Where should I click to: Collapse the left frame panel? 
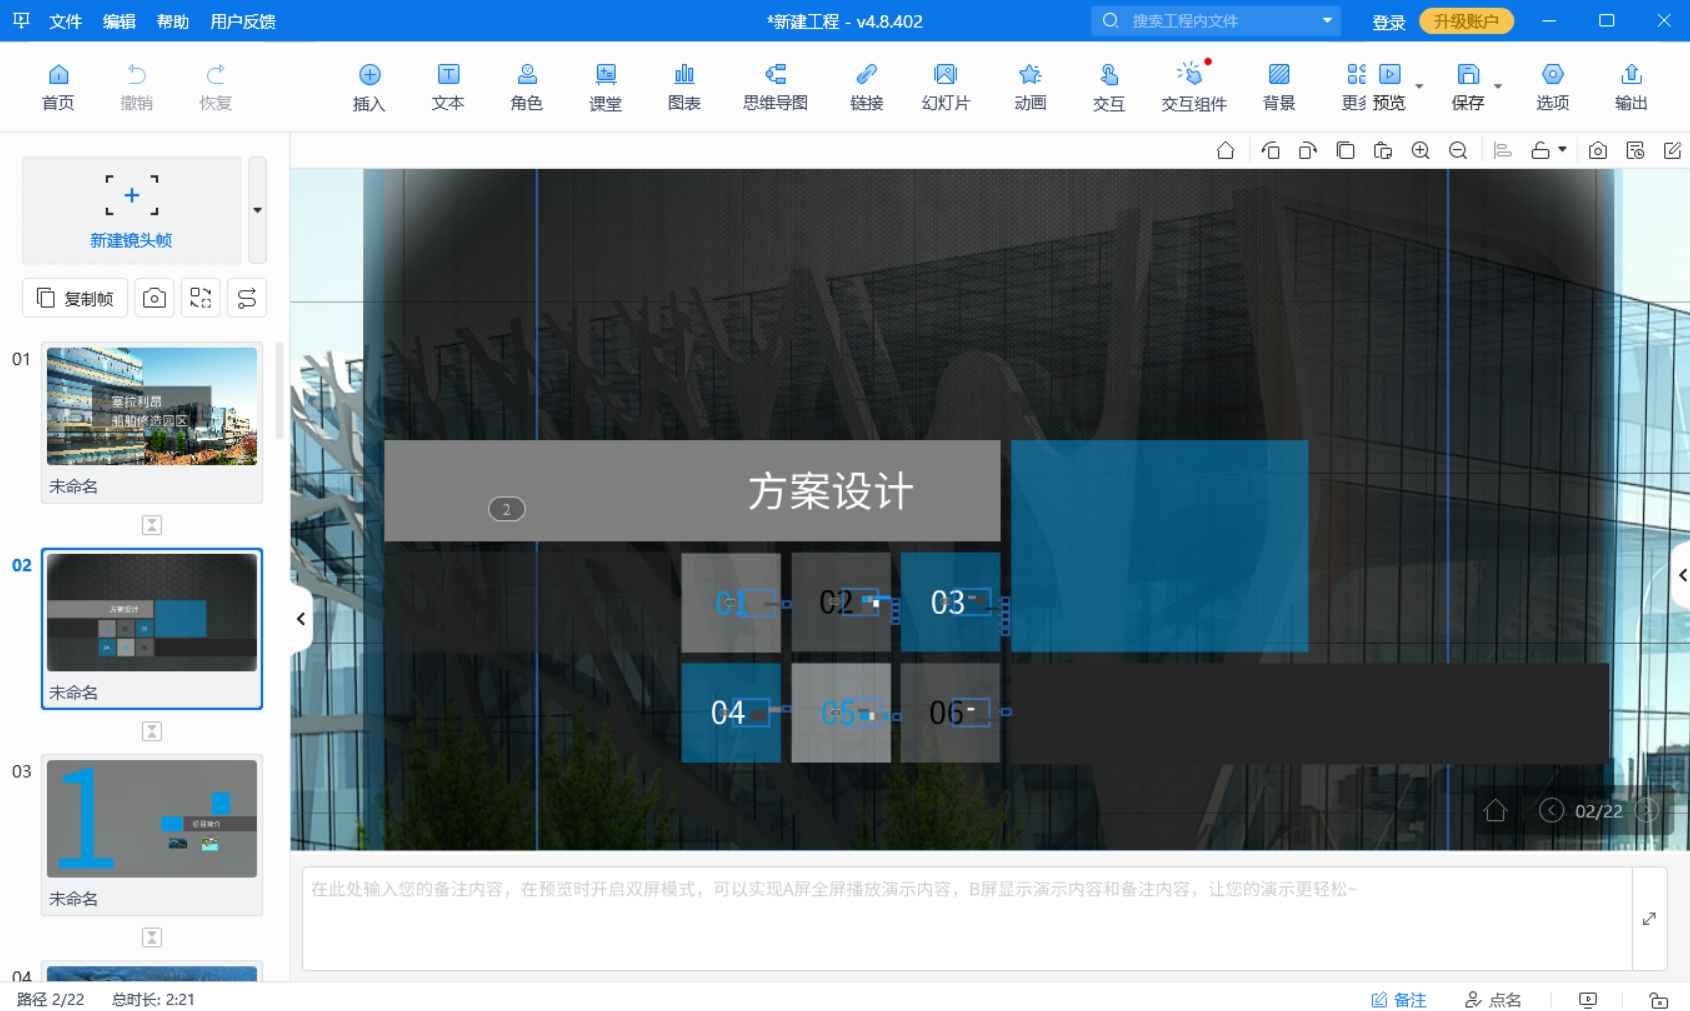301,619
